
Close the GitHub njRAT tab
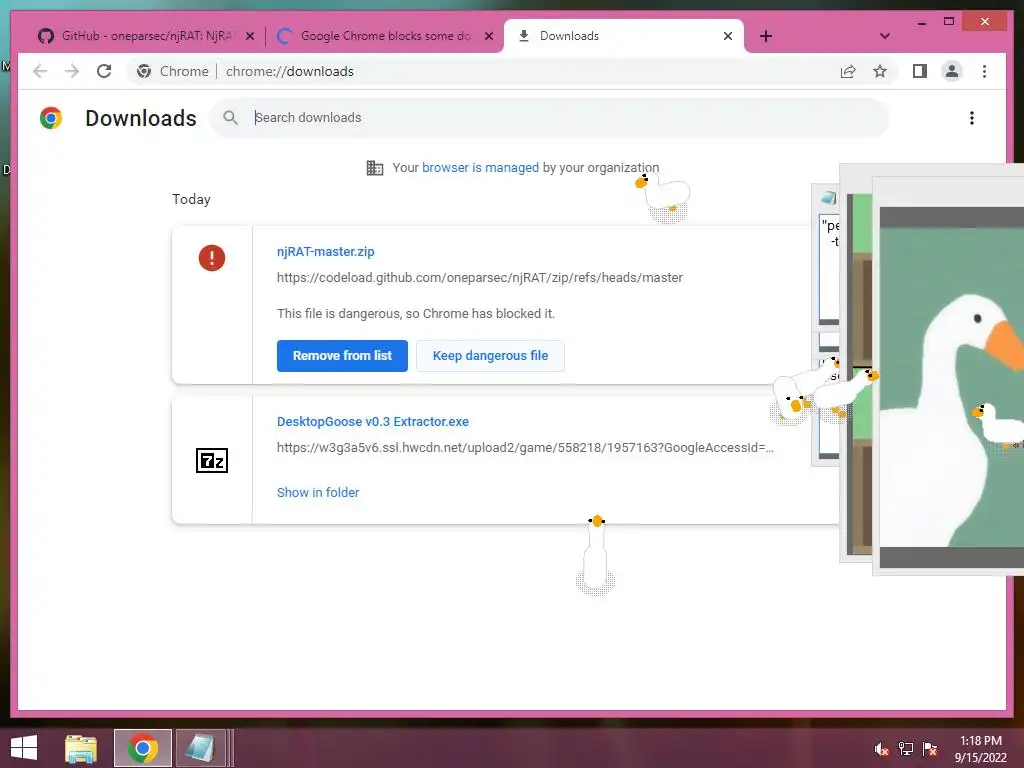(x=249, y=36)
